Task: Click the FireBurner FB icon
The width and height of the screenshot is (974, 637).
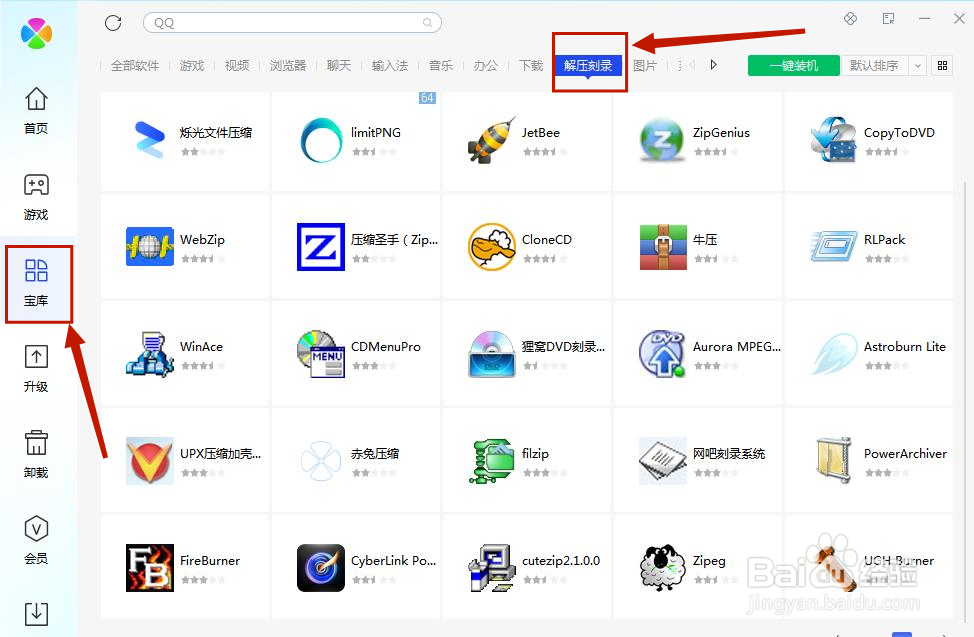Action: [x=150, y=568]
